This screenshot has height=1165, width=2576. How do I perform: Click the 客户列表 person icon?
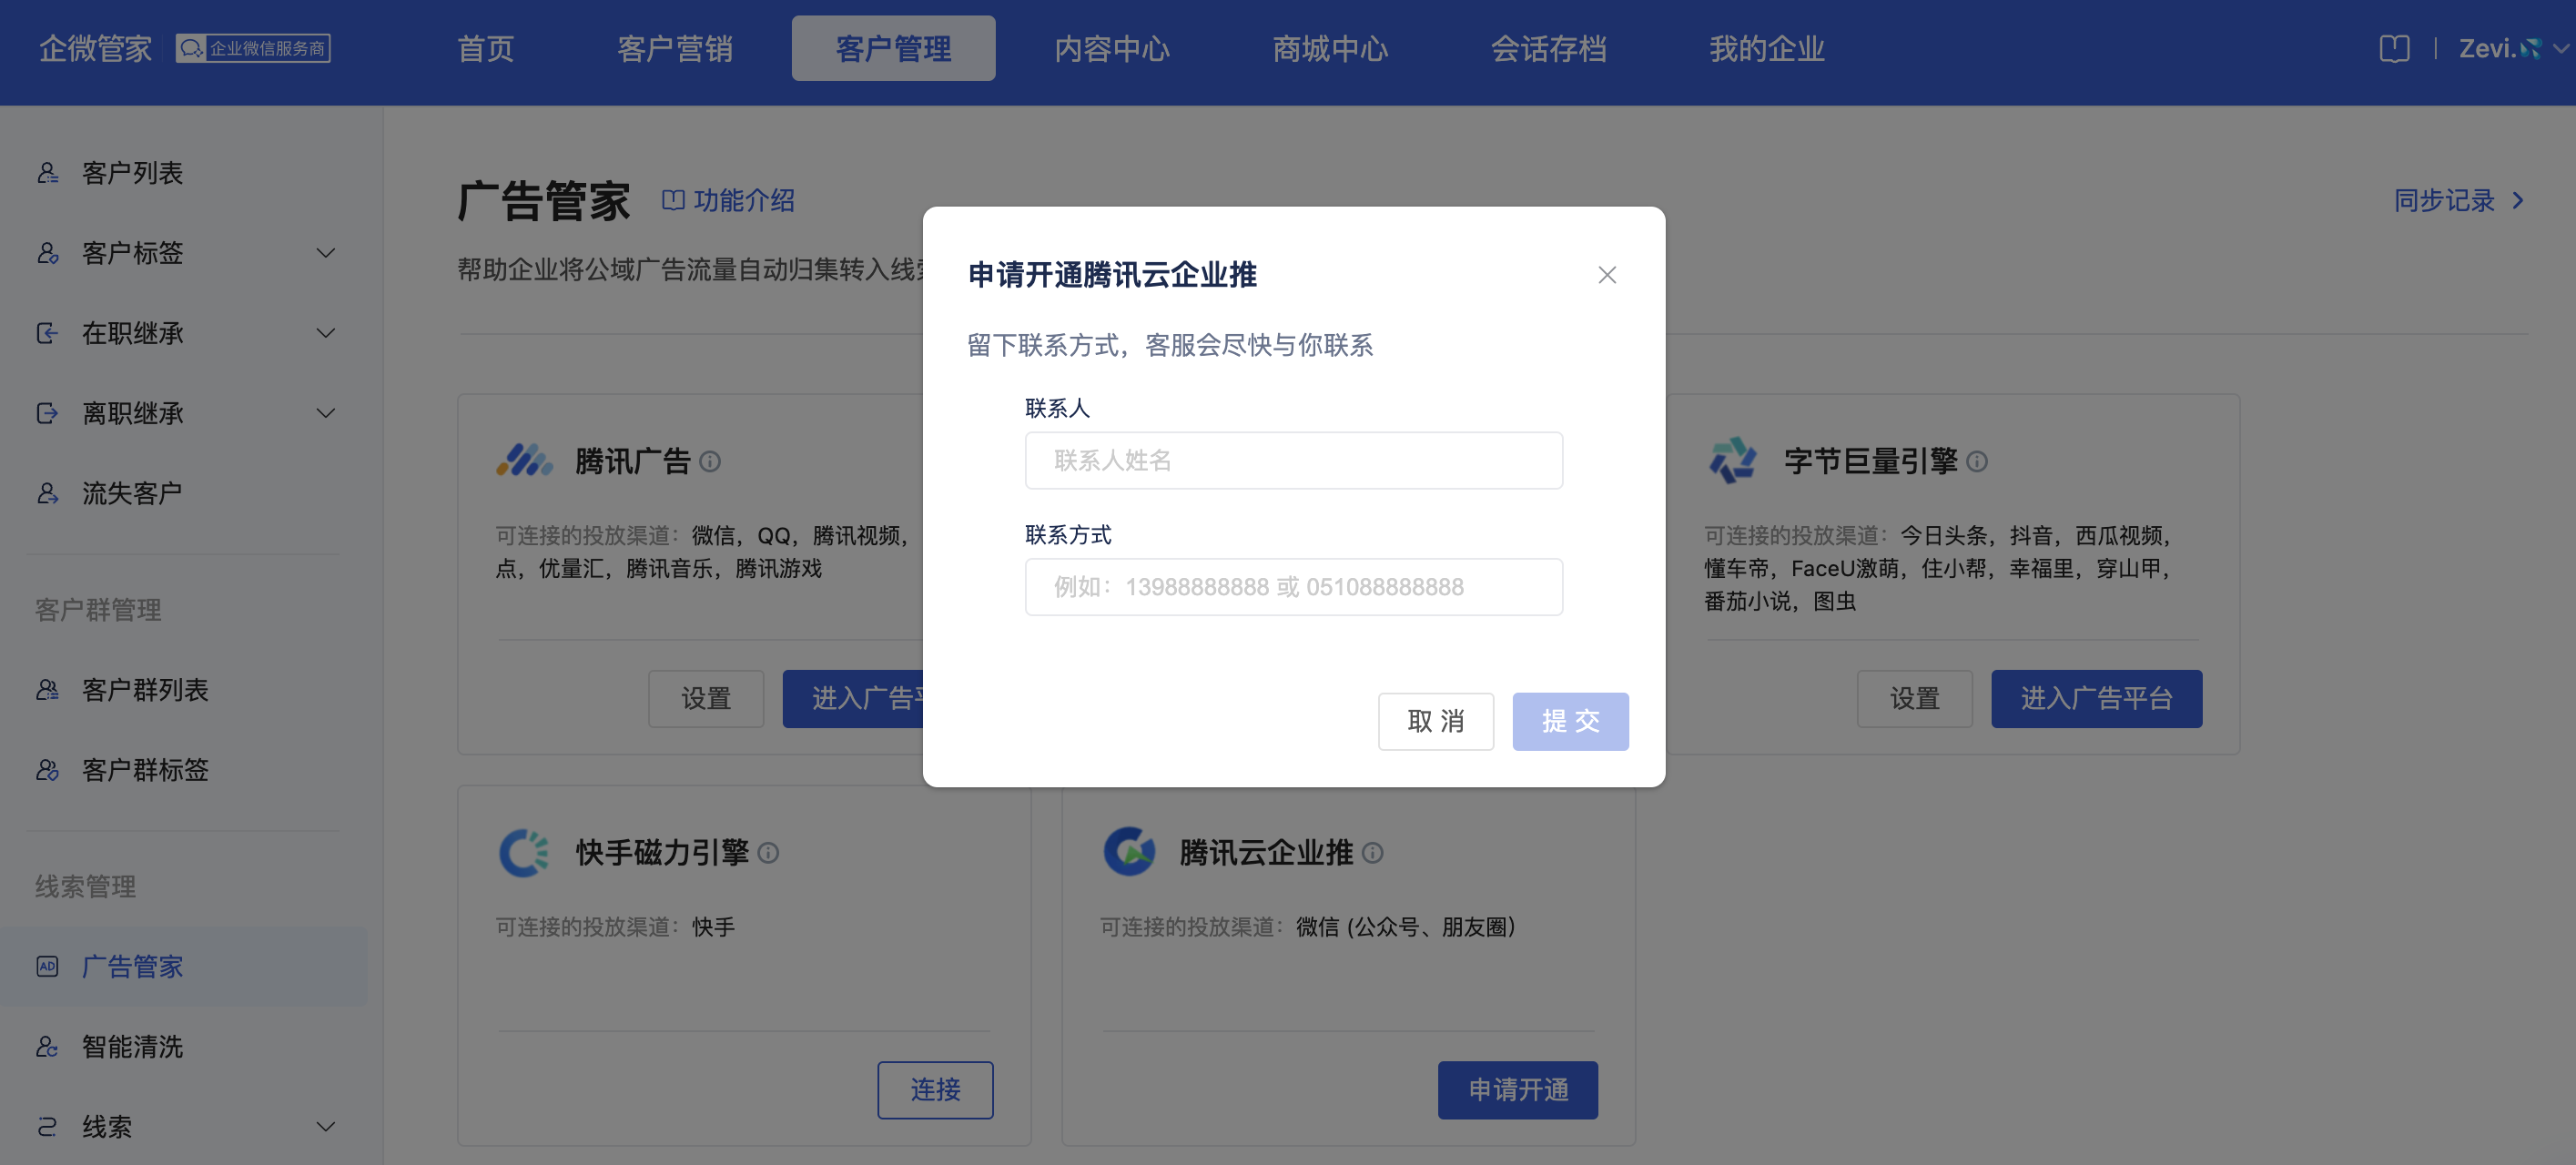point(47,173)
